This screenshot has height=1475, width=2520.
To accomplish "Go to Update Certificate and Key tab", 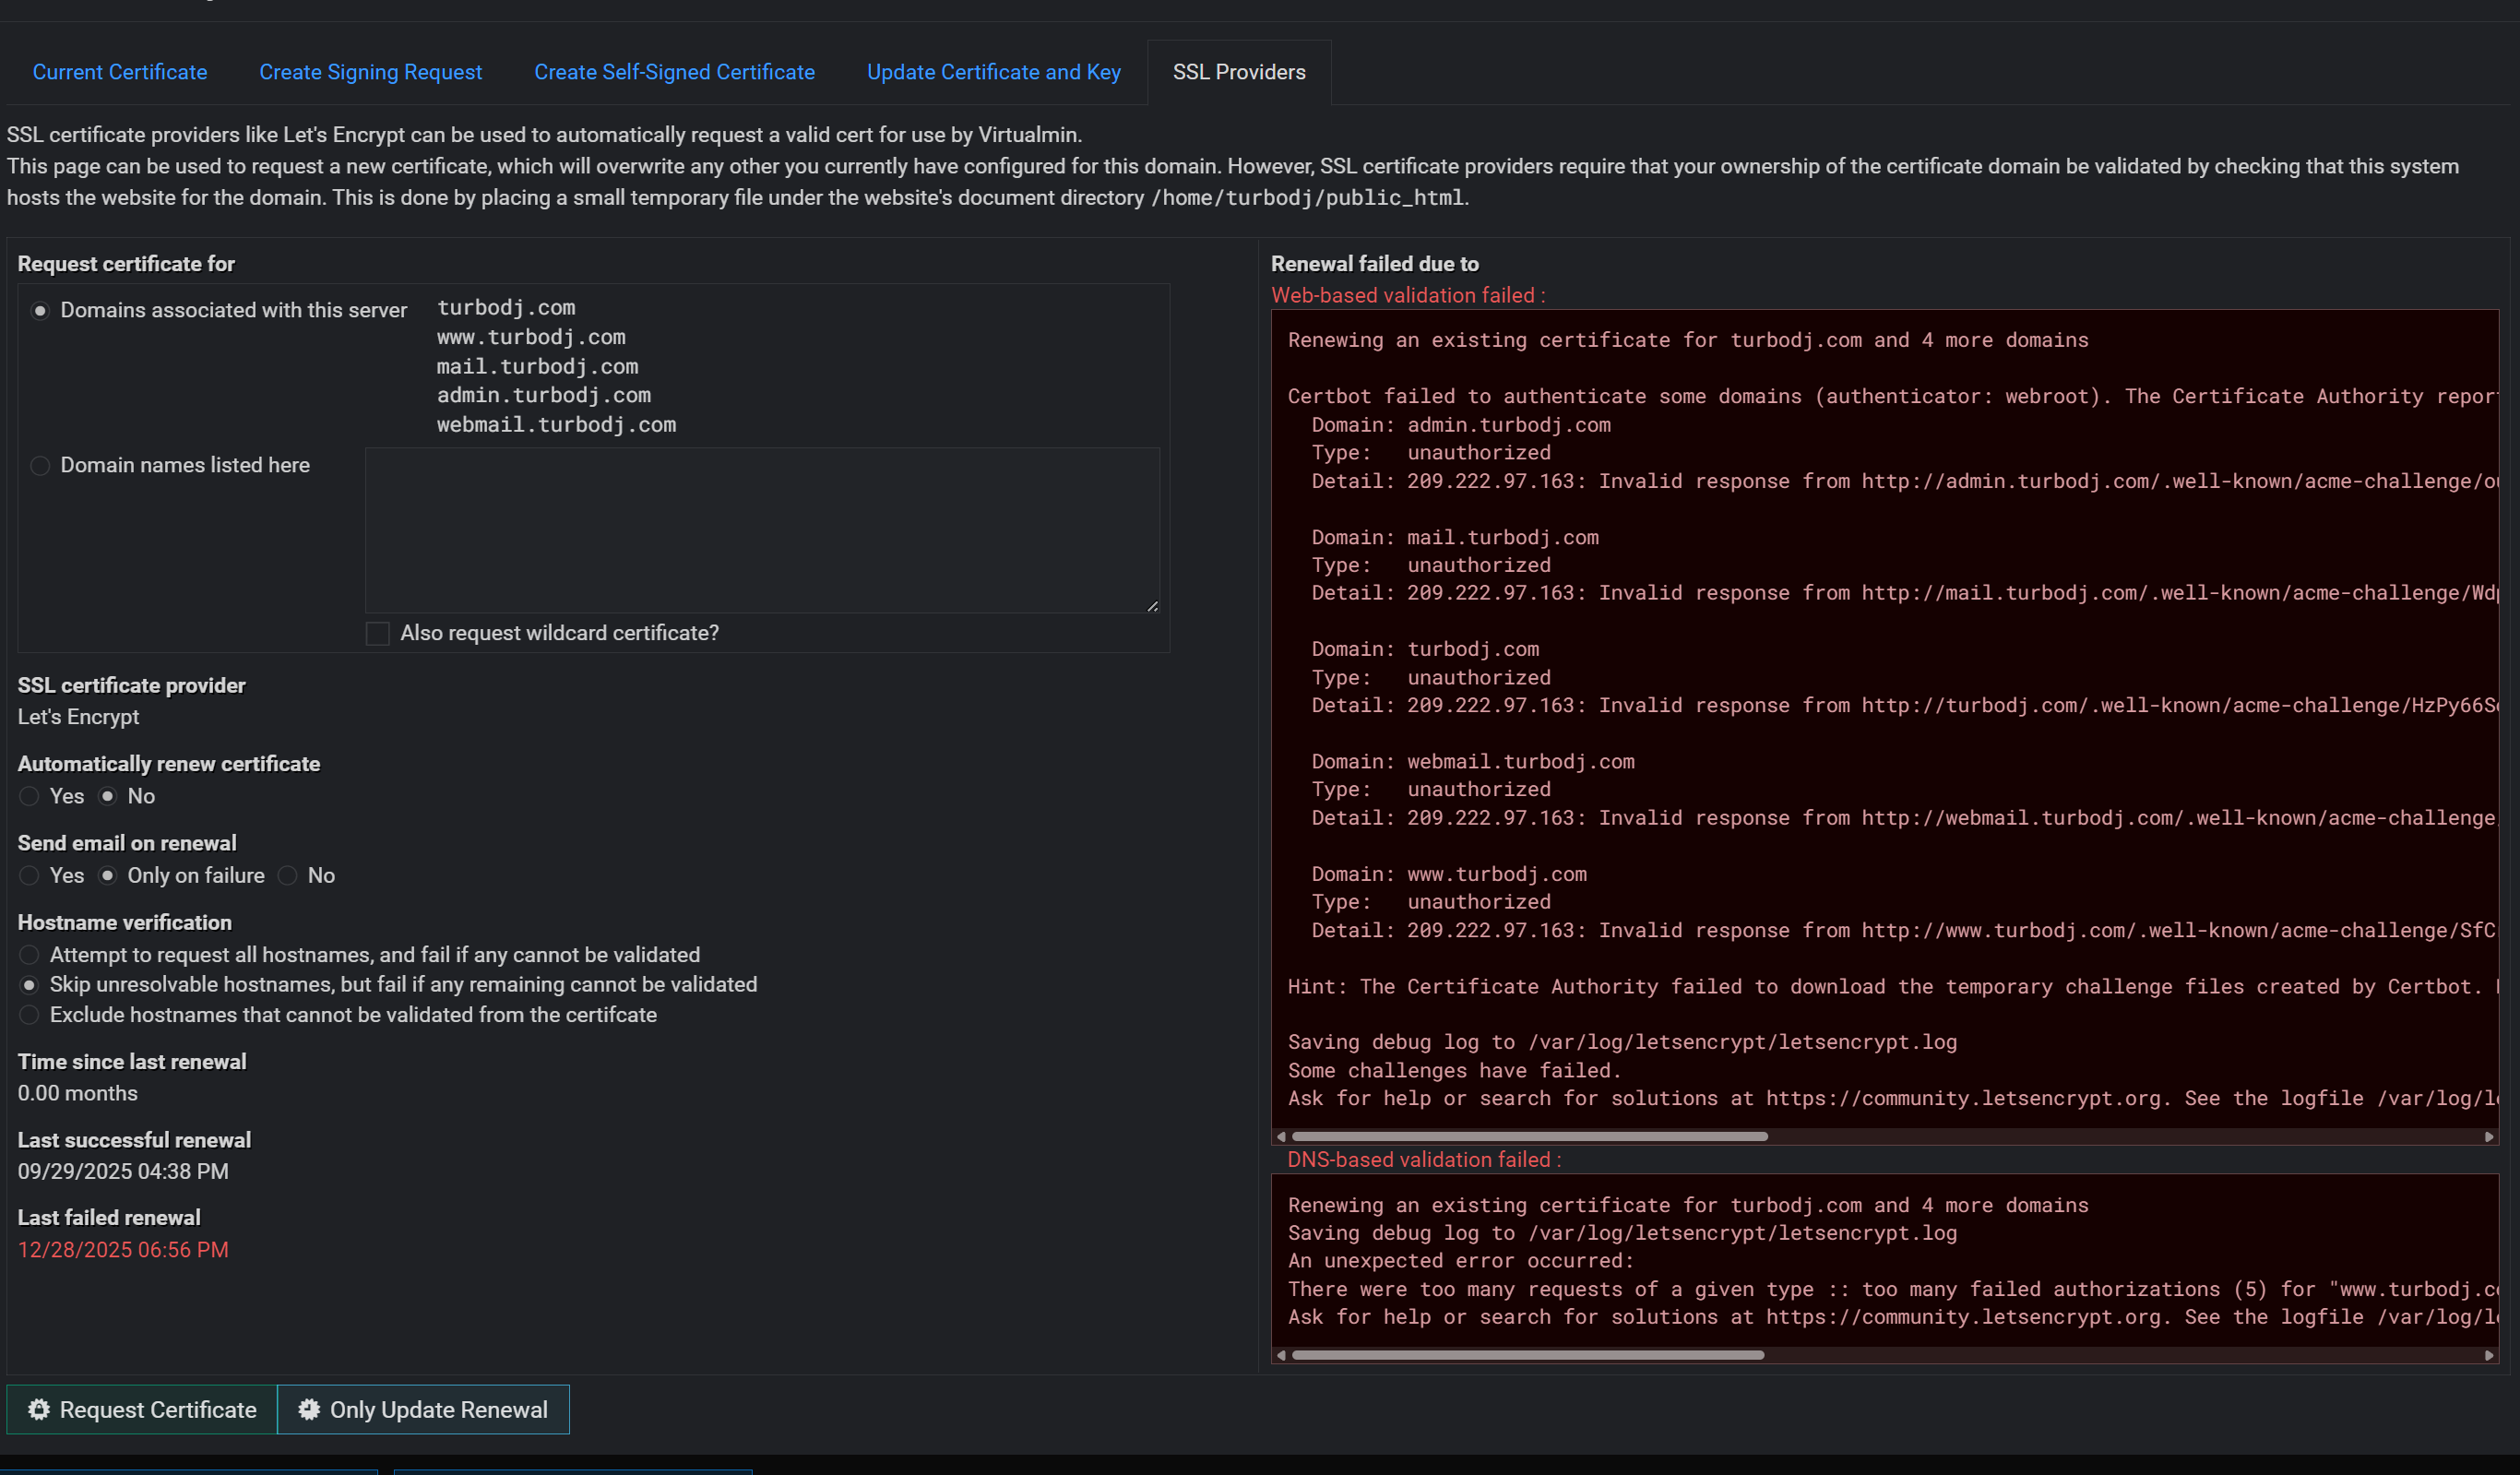I will 993,72.
